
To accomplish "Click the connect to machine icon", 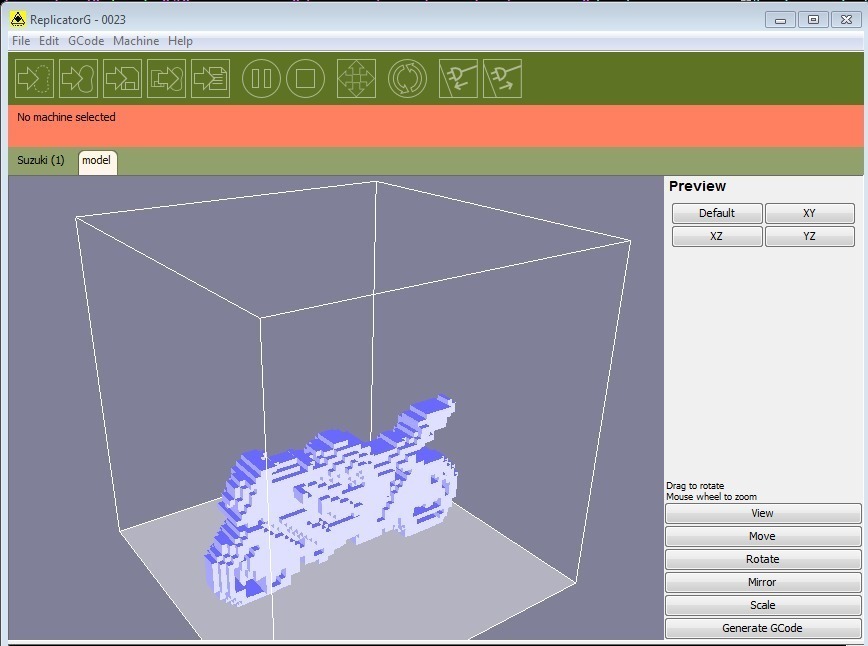I will coord(458,79).
